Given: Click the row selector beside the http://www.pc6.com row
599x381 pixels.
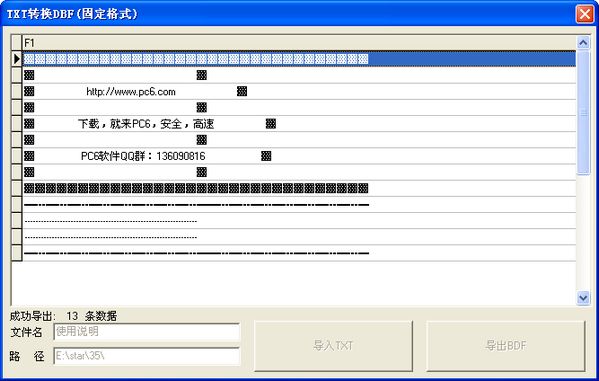Looking at the screenshot, I should [17, 91].
